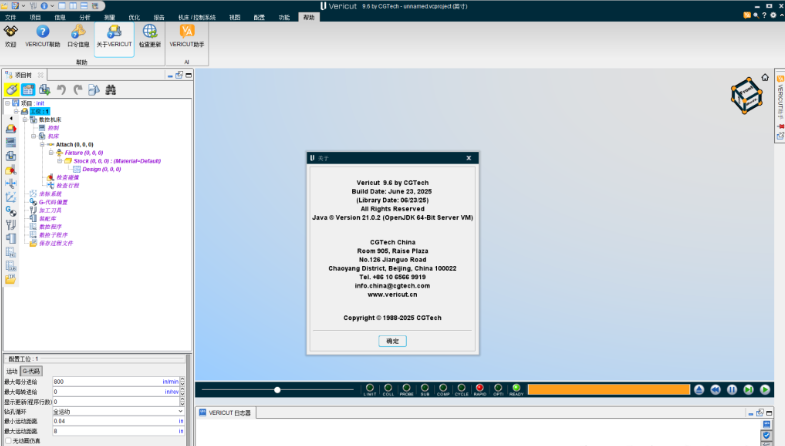The height and width of the screenshot is (446, 785).
Task: Click the 确定 button in About dialog
Action: pos(392,341)
